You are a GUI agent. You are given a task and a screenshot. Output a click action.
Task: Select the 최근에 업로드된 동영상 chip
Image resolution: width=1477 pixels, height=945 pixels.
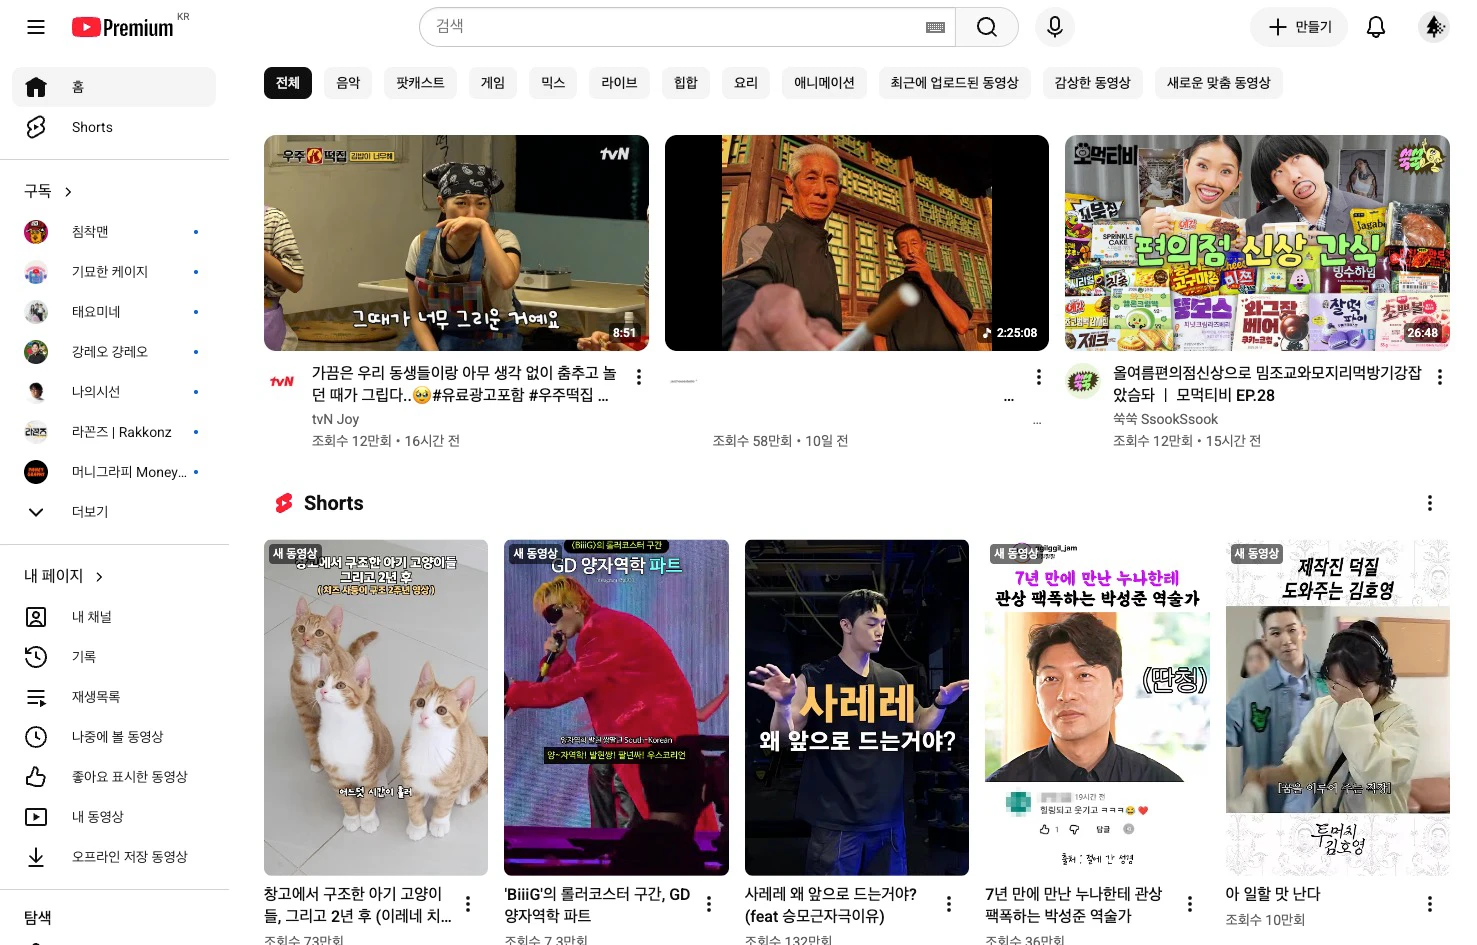coord(954,83)
